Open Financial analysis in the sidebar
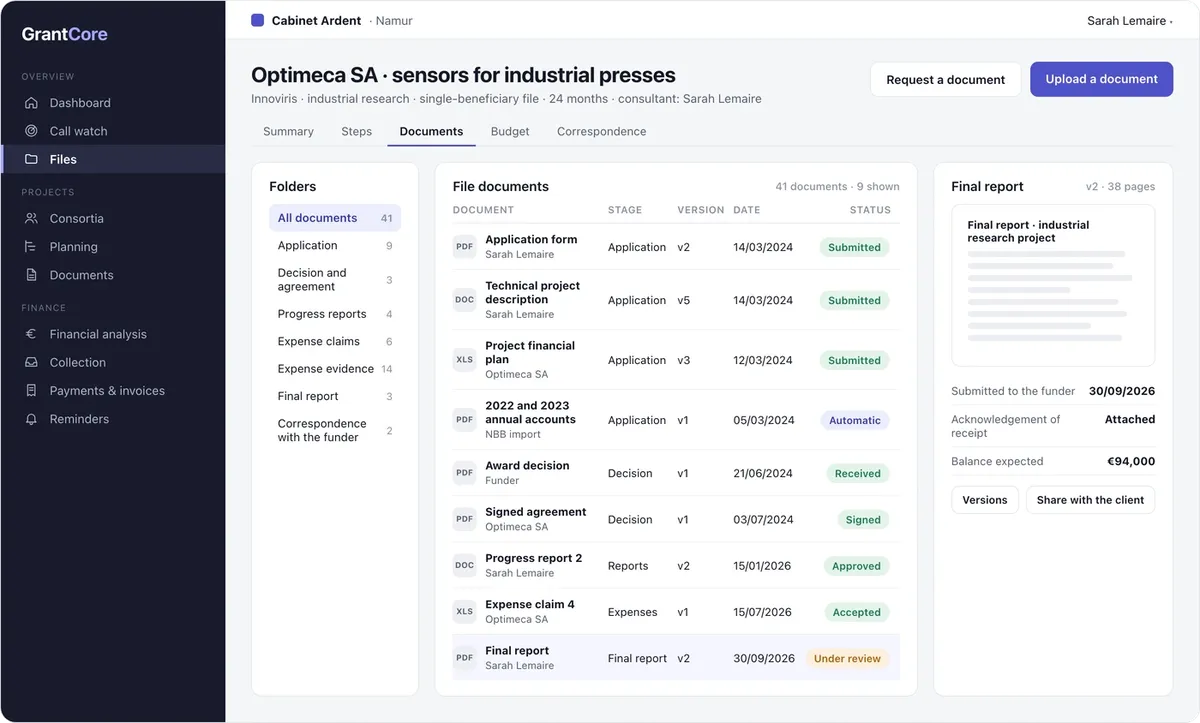 [112, 334]
